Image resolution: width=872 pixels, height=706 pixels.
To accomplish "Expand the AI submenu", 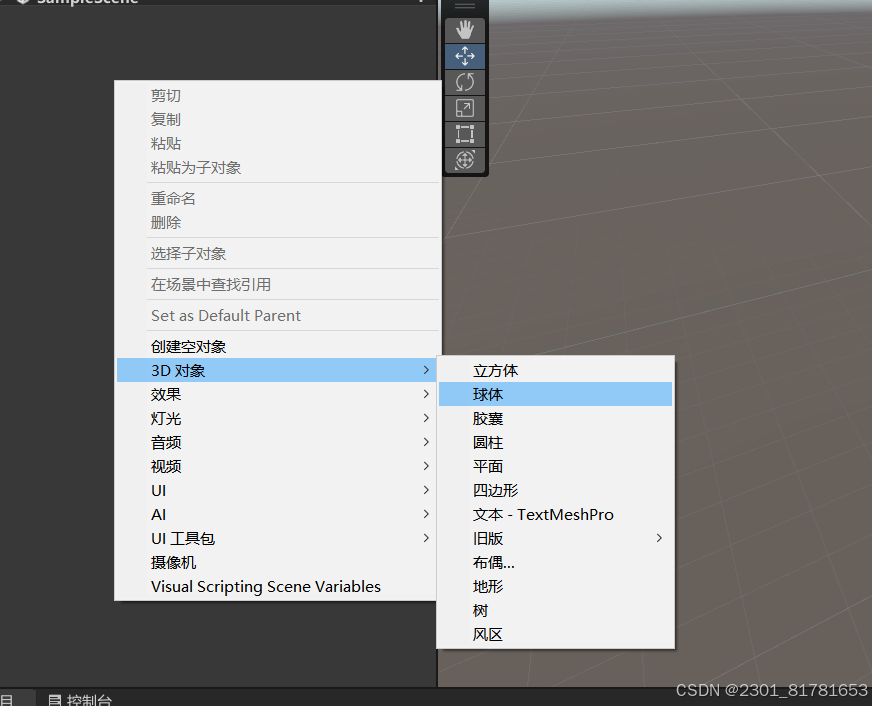I will [x=278, y=514].
